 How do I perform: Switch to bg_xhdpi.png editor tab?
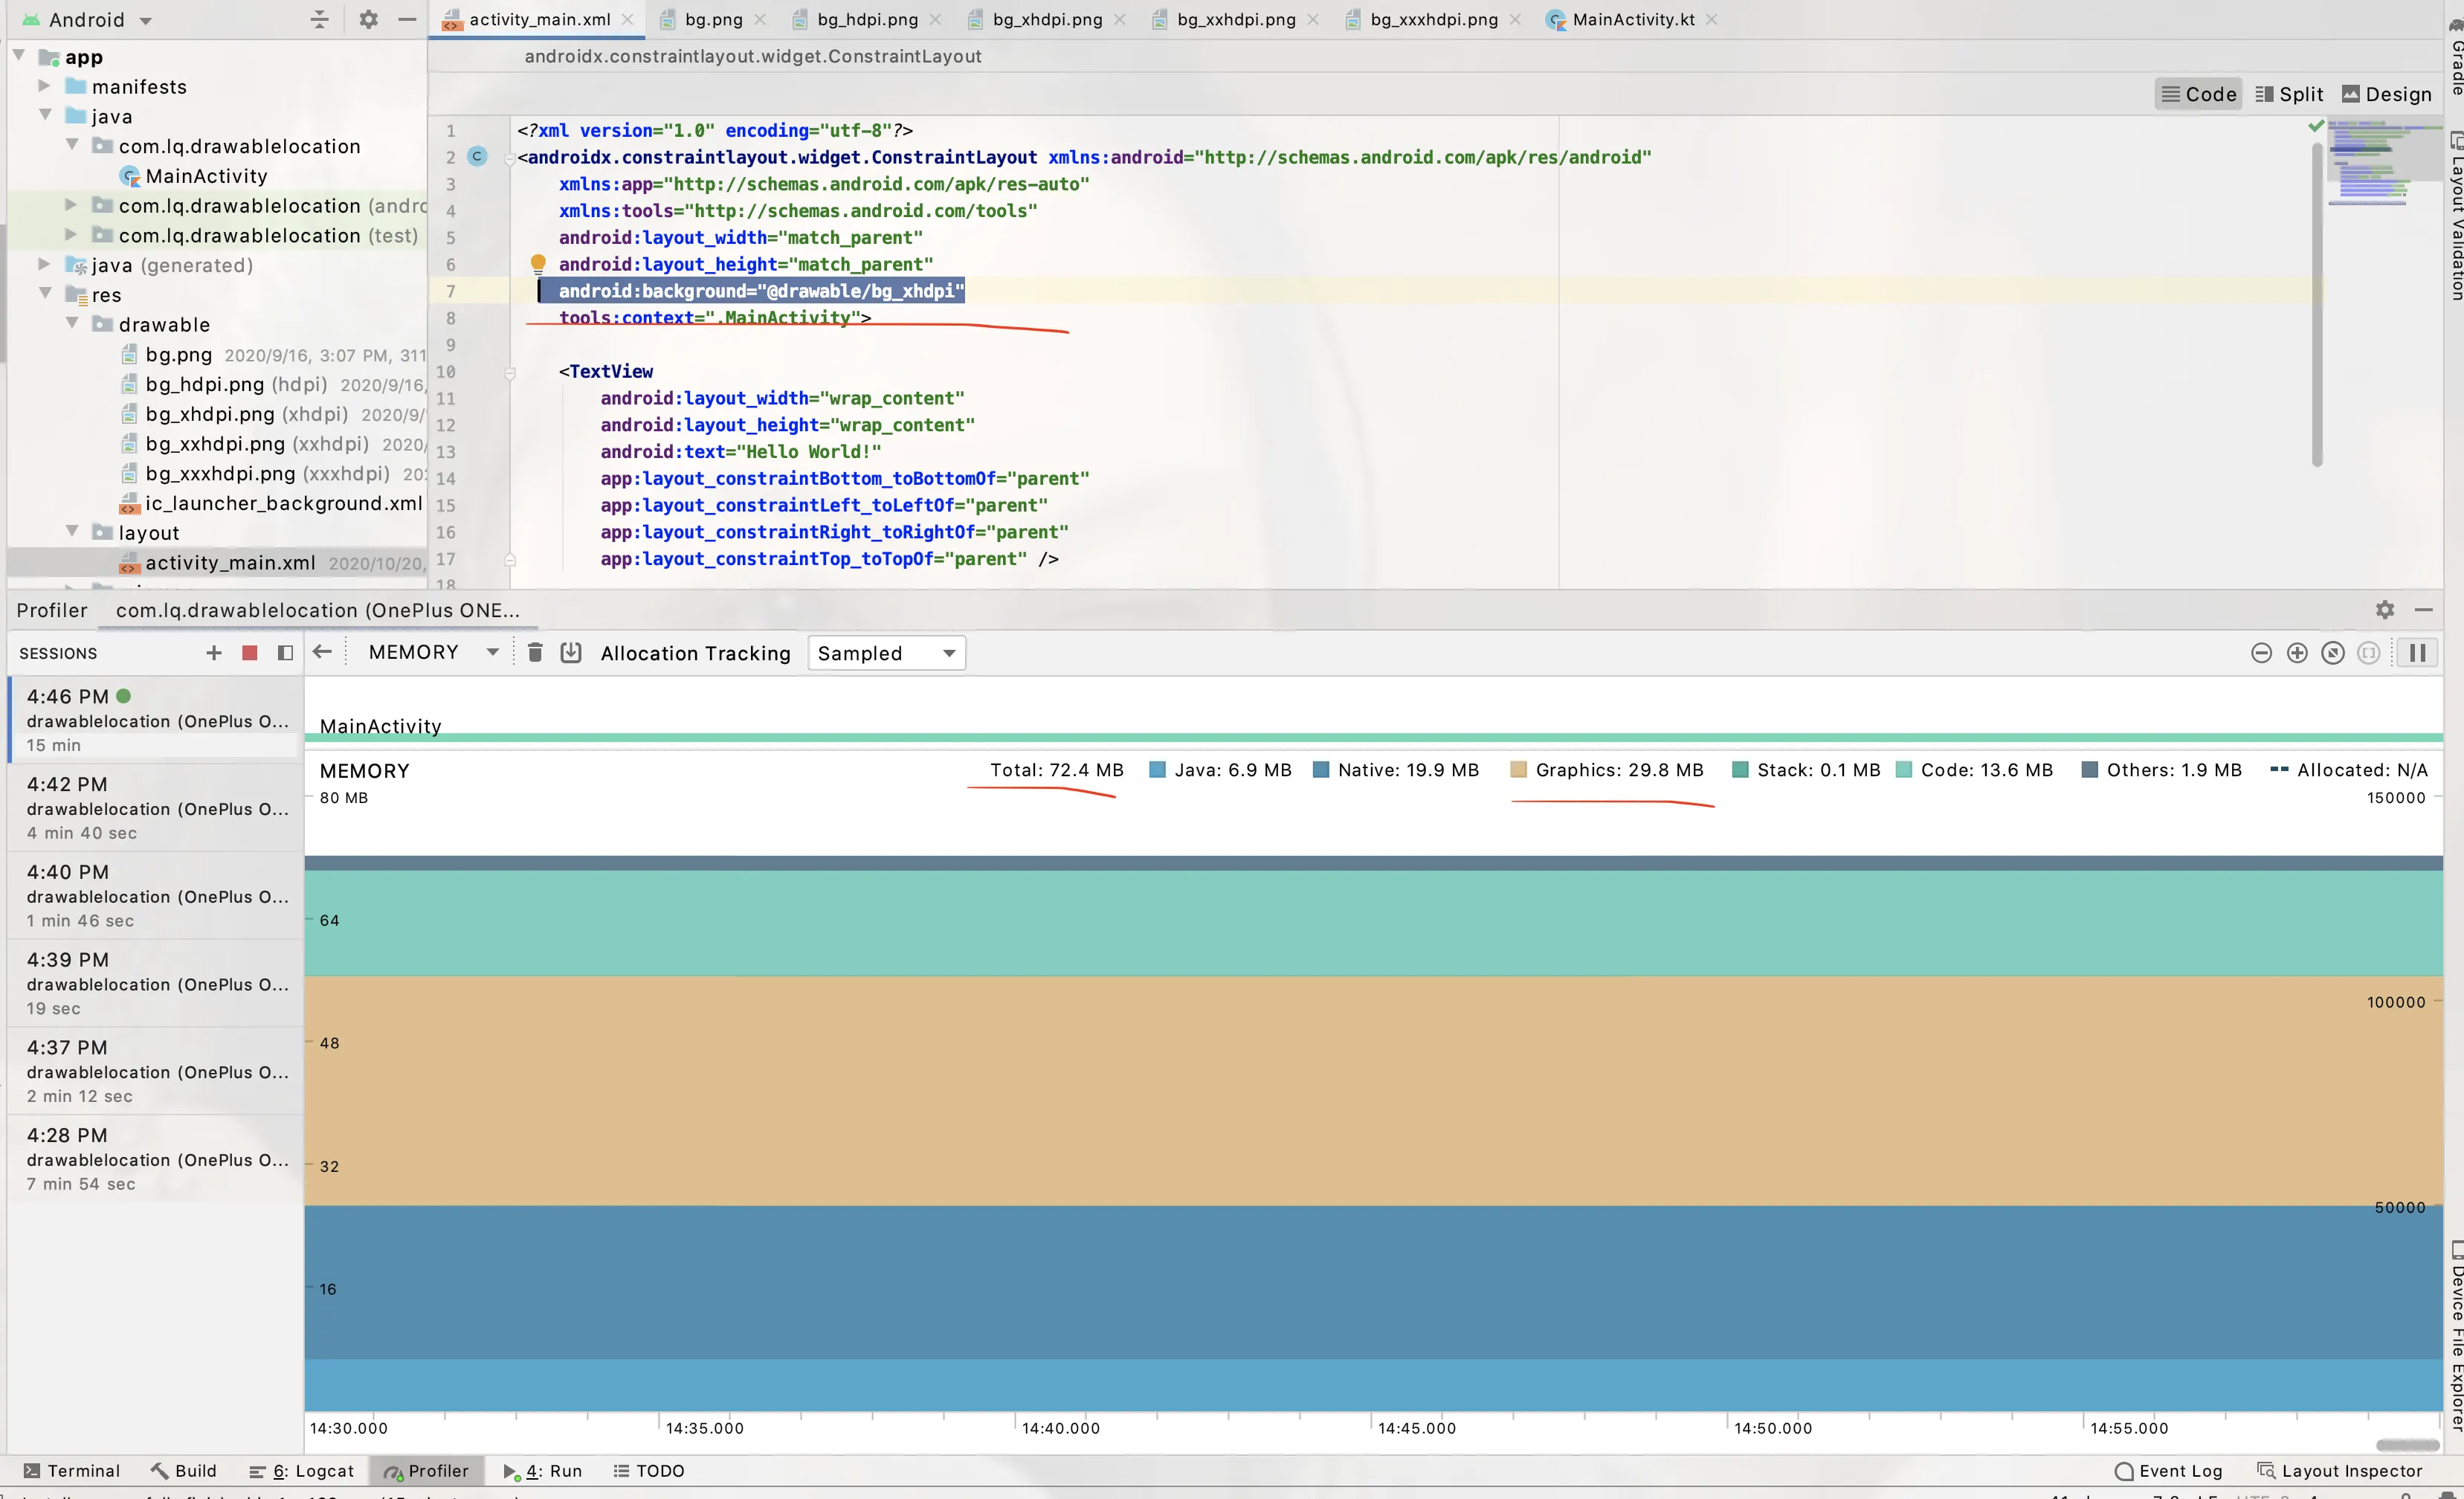pos(1046,19)
